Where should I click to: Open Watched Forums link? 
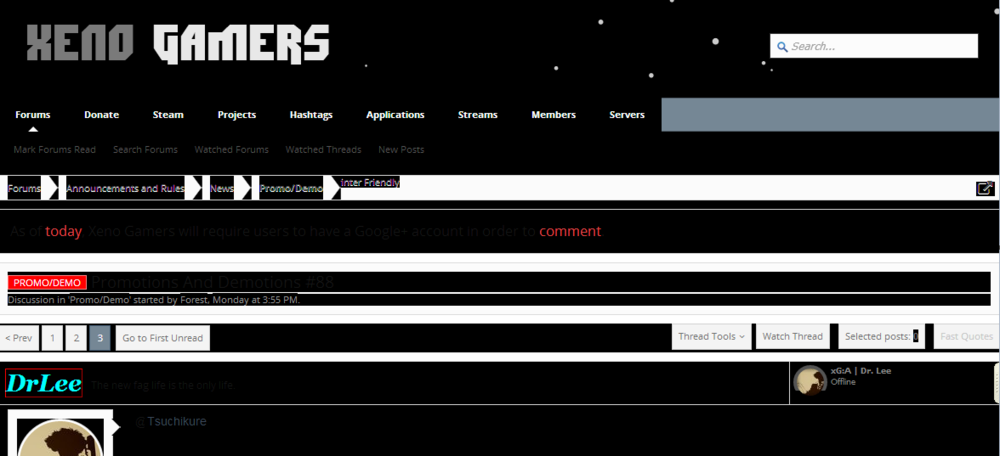point(232,149)
